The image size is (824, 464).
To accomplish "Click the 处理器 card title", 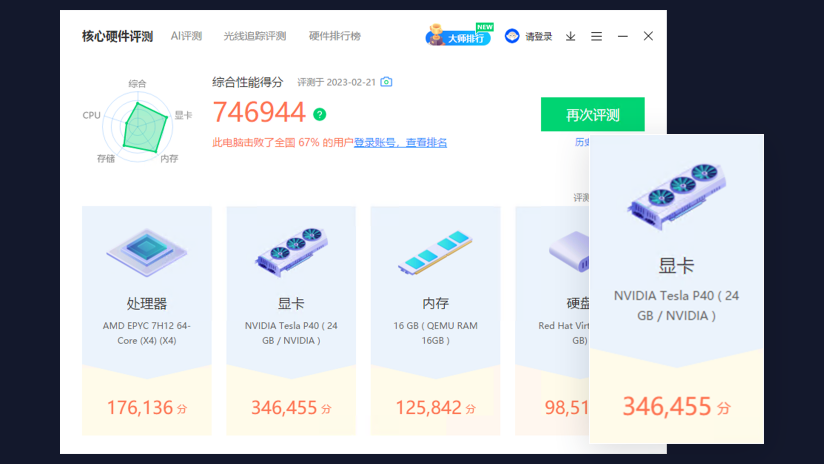I will pyautogui.click(x=147, y=303).
